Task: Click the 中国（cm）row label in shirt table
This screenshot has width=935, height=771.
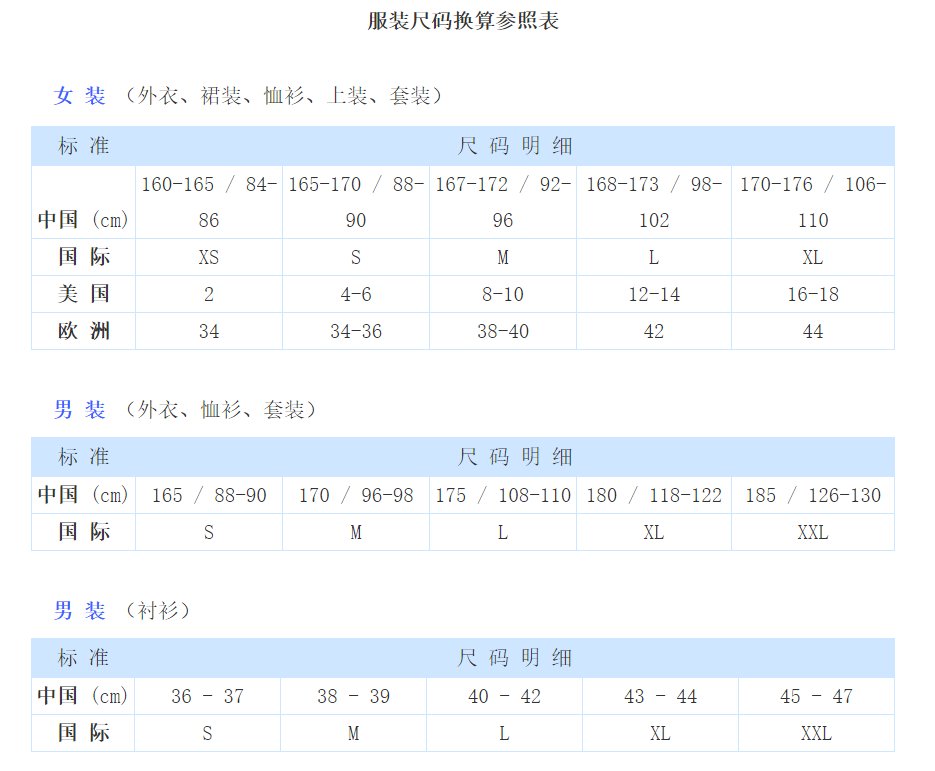Action: click(82, 696)
